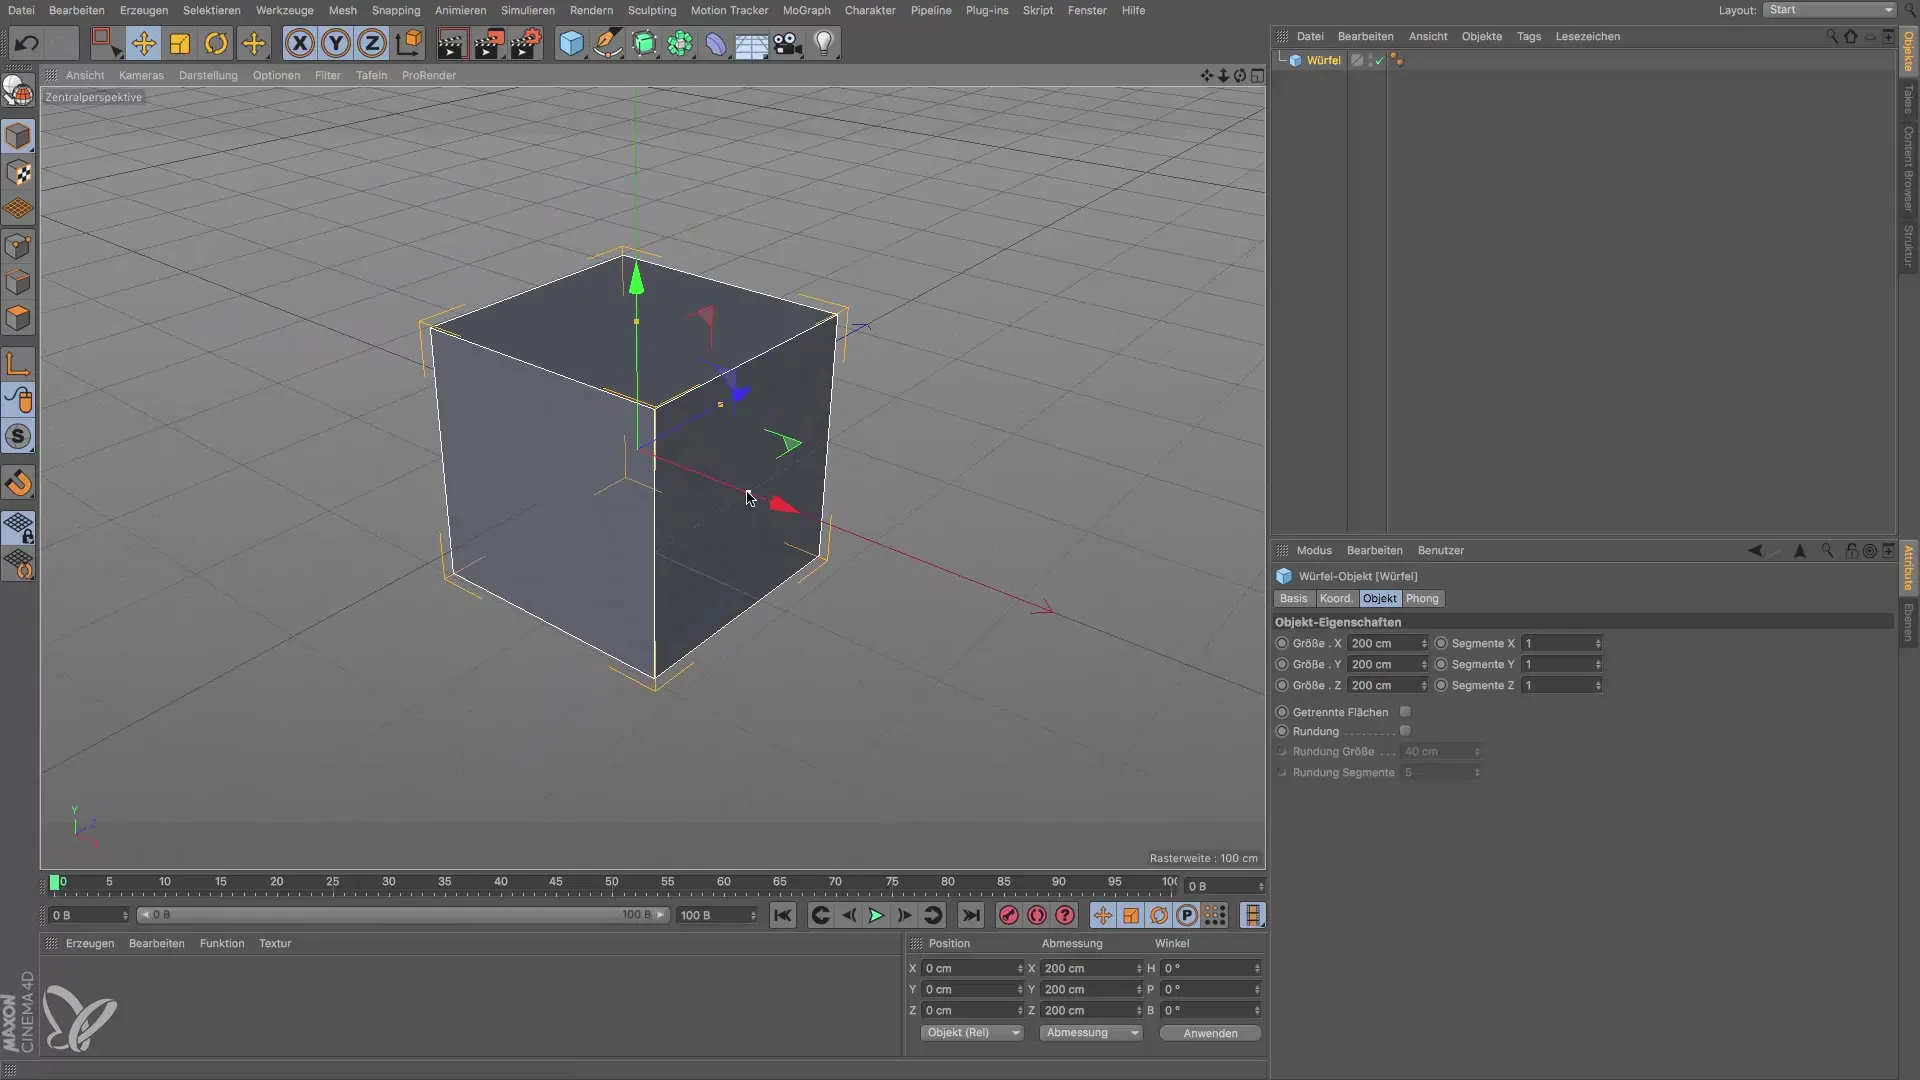This screenshot has height=1080, width=1920.
Task: Toggle the Segmente Y animation dot
Action: tap(1441, 664)
